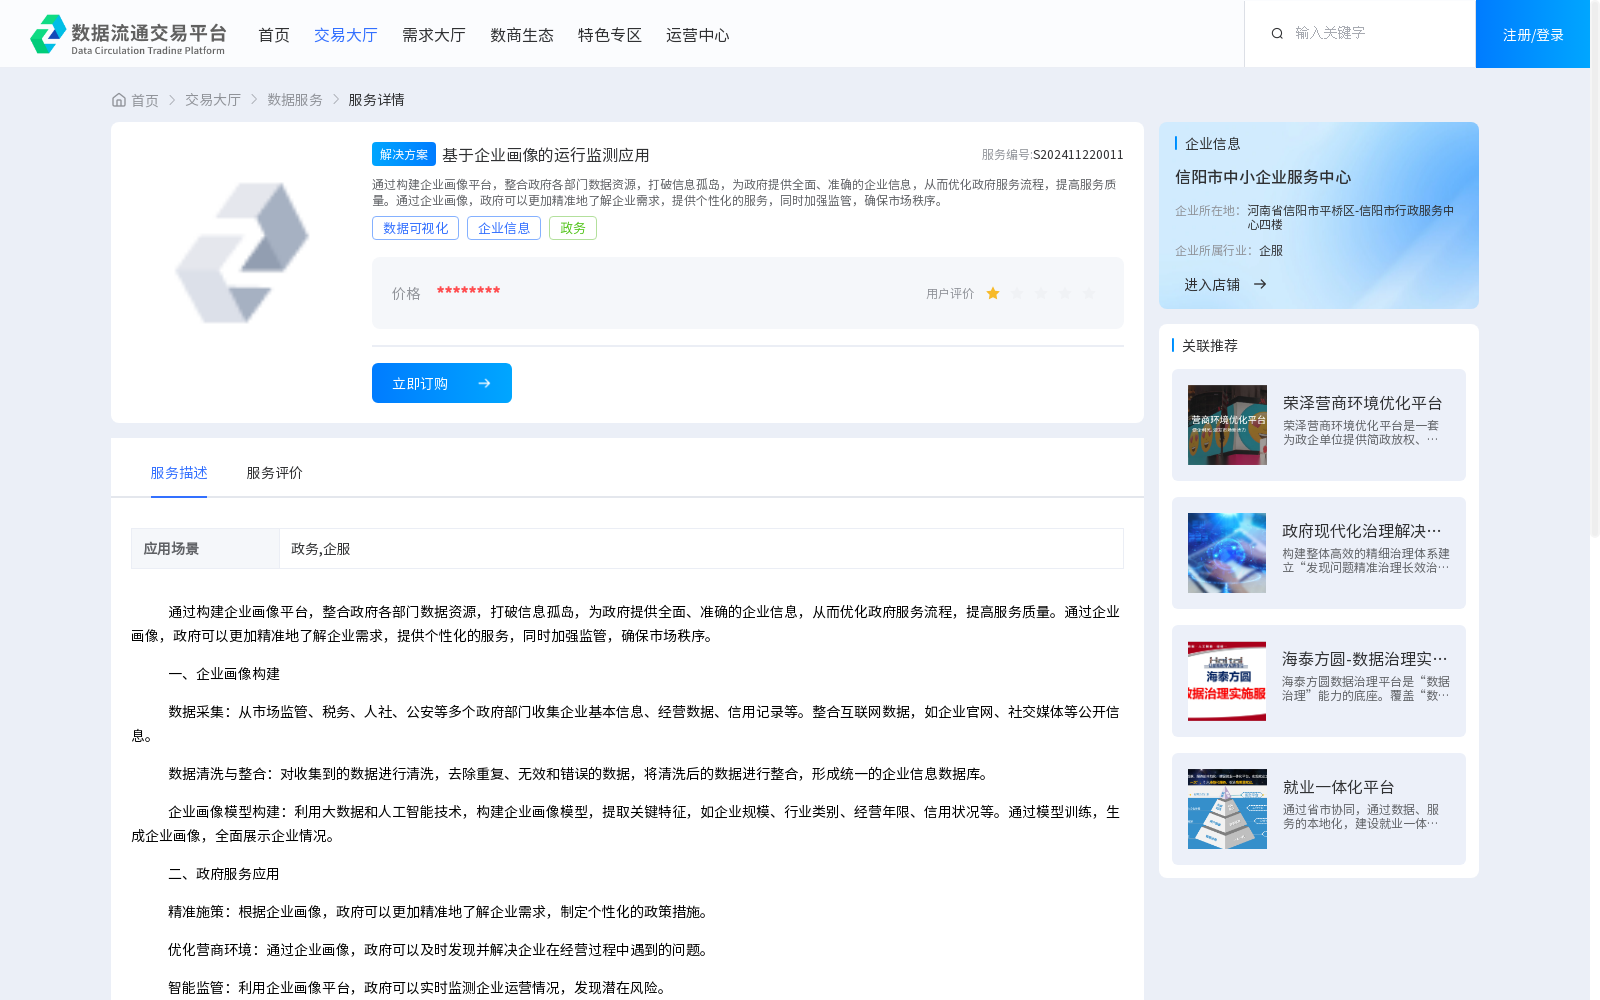
Task: Click the masked price asterisks
Action: (468, 291)
